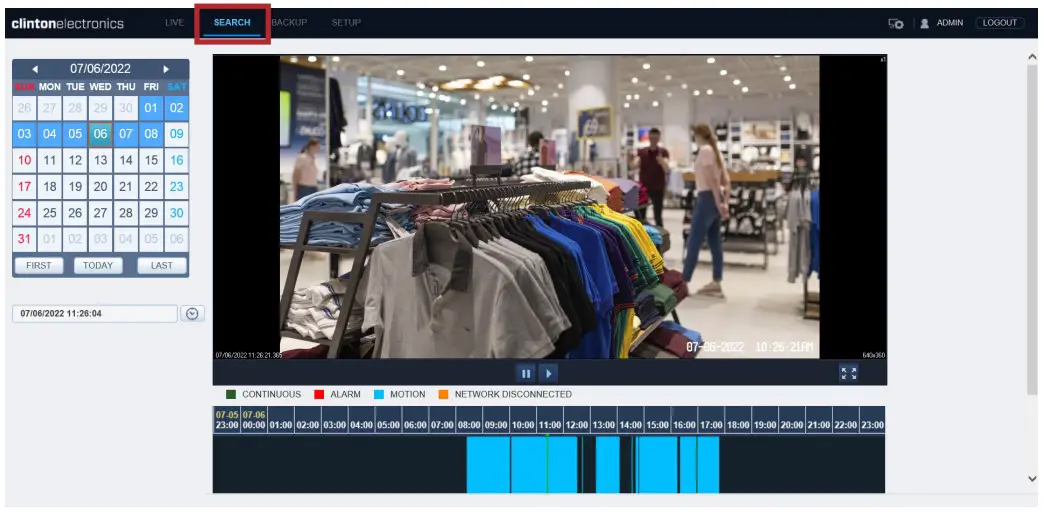The height and width of the screenshot is (517, 1044).
Task: Click the date-time field 07/06/2022 11:26:04
Action: [95, 313]
